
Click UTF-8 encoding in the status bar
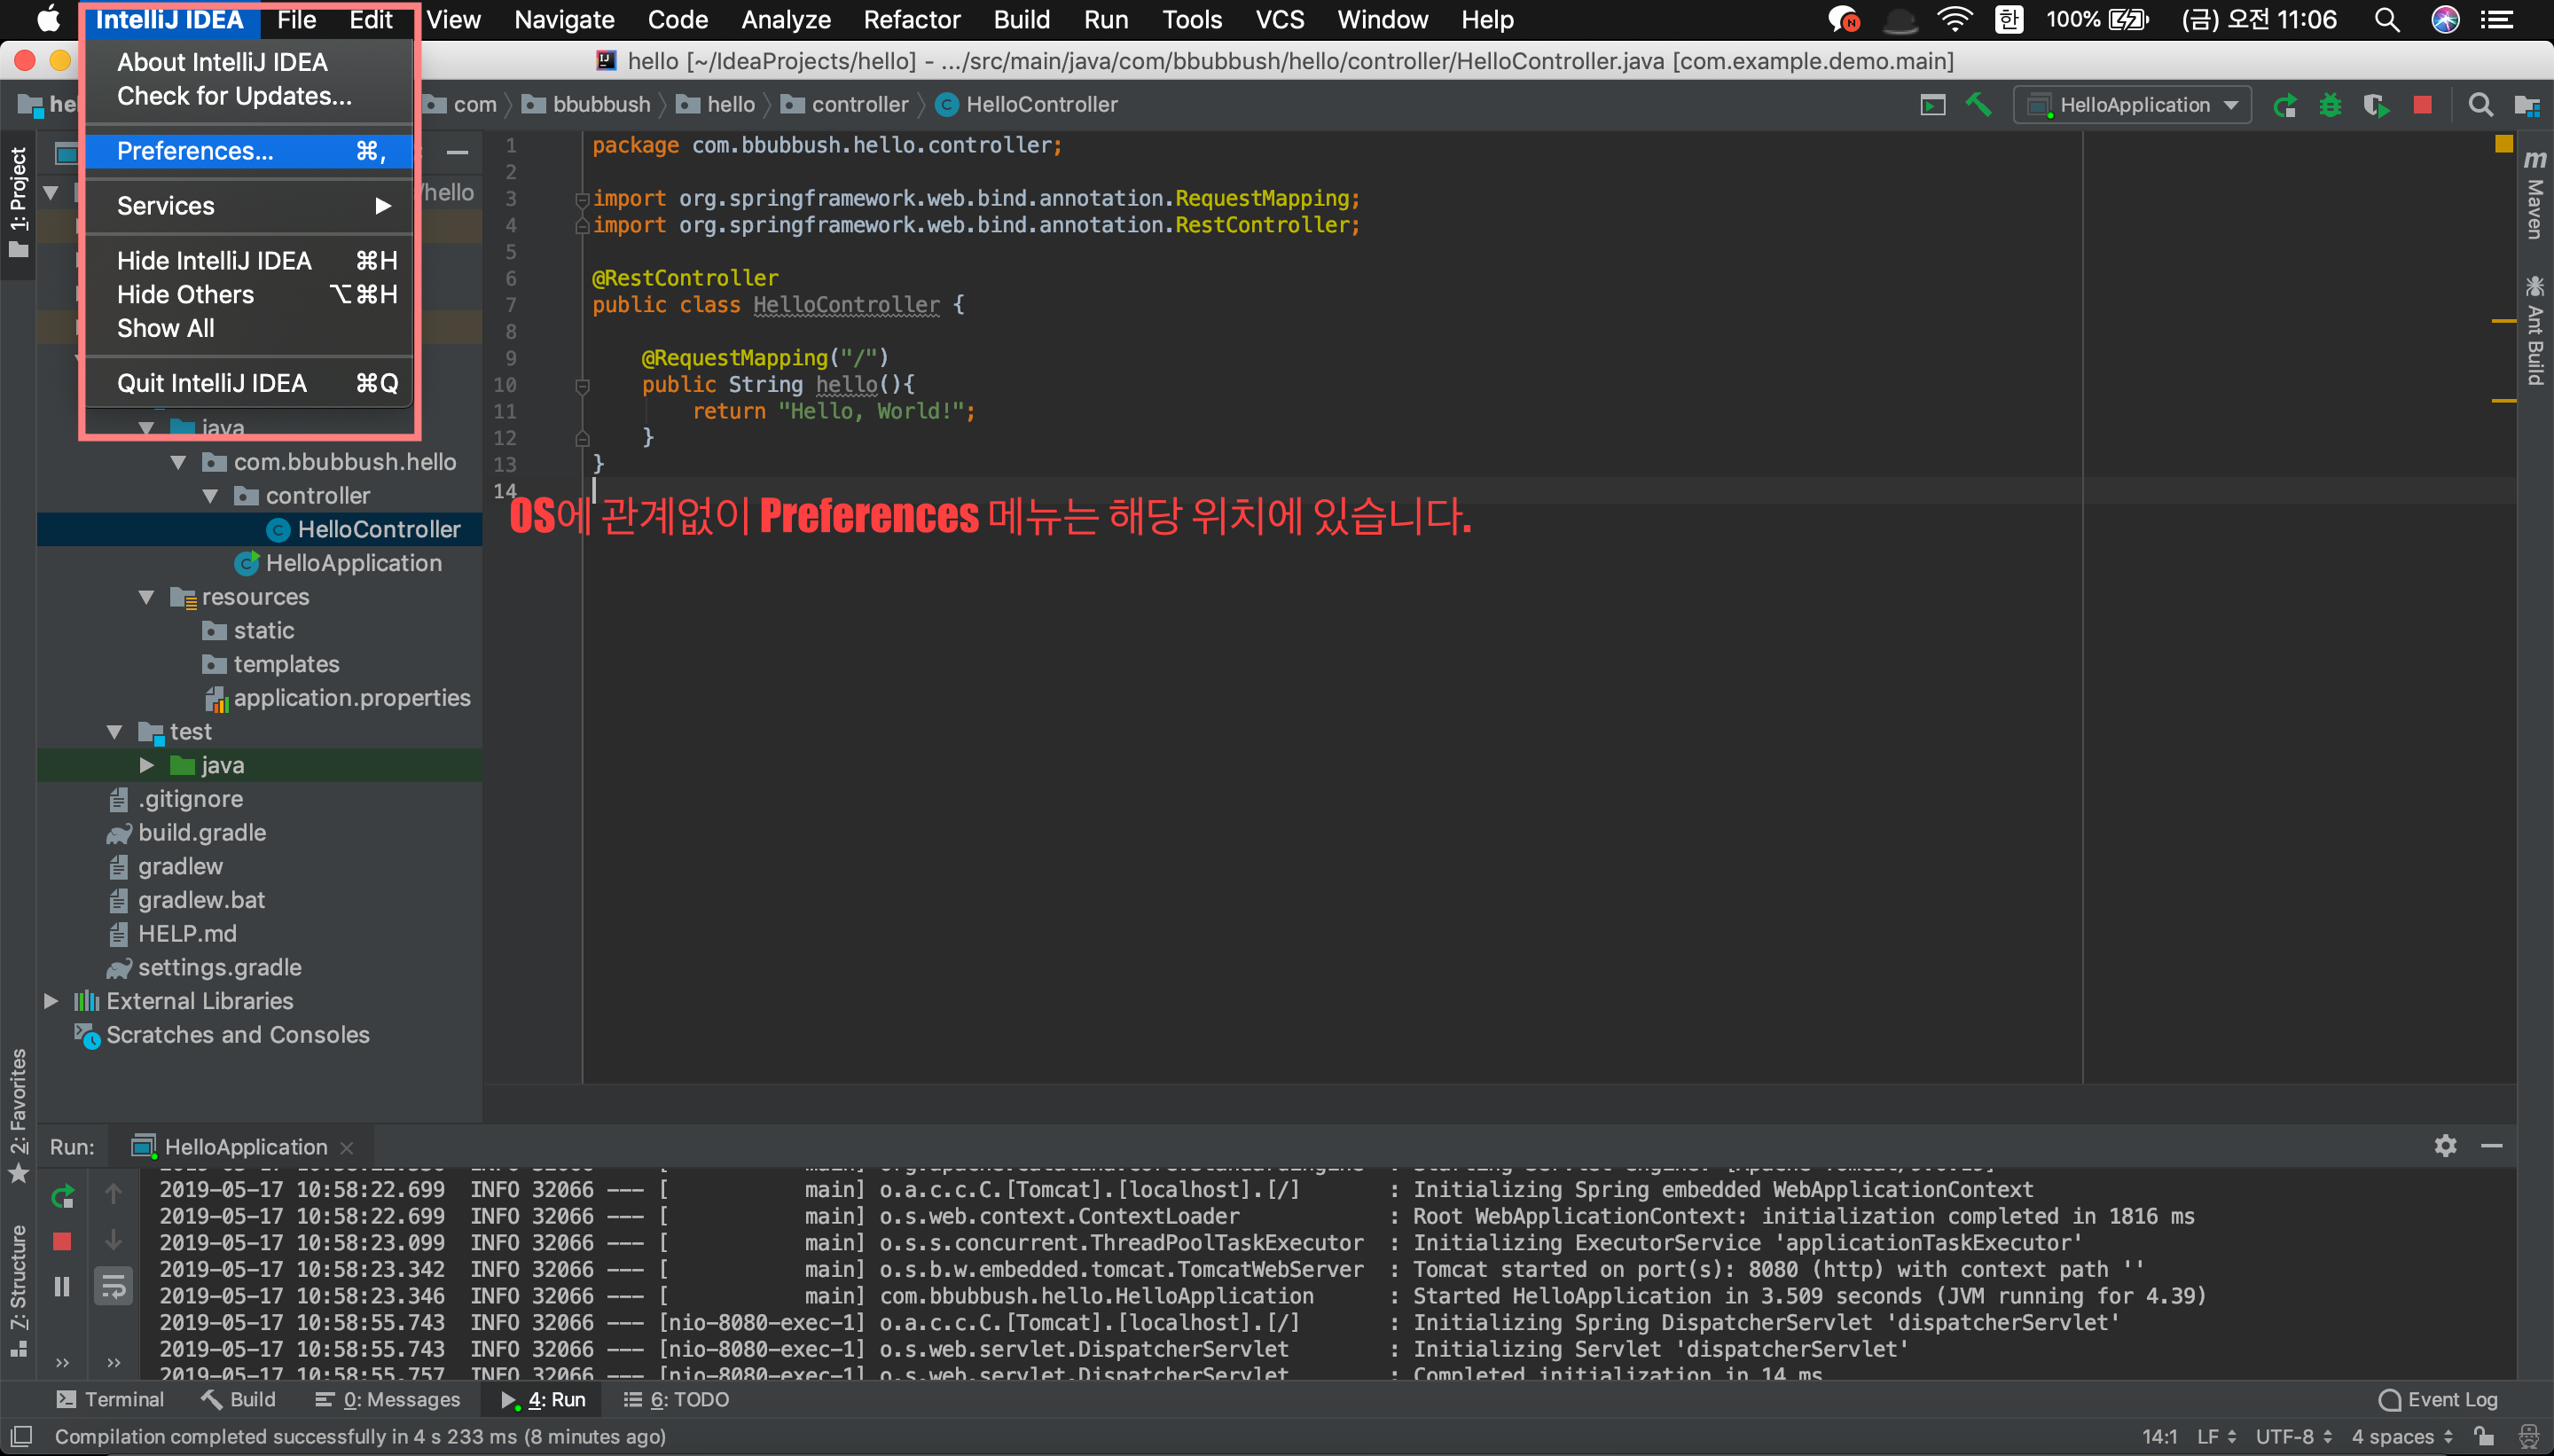click(x=2285, y=1436)
